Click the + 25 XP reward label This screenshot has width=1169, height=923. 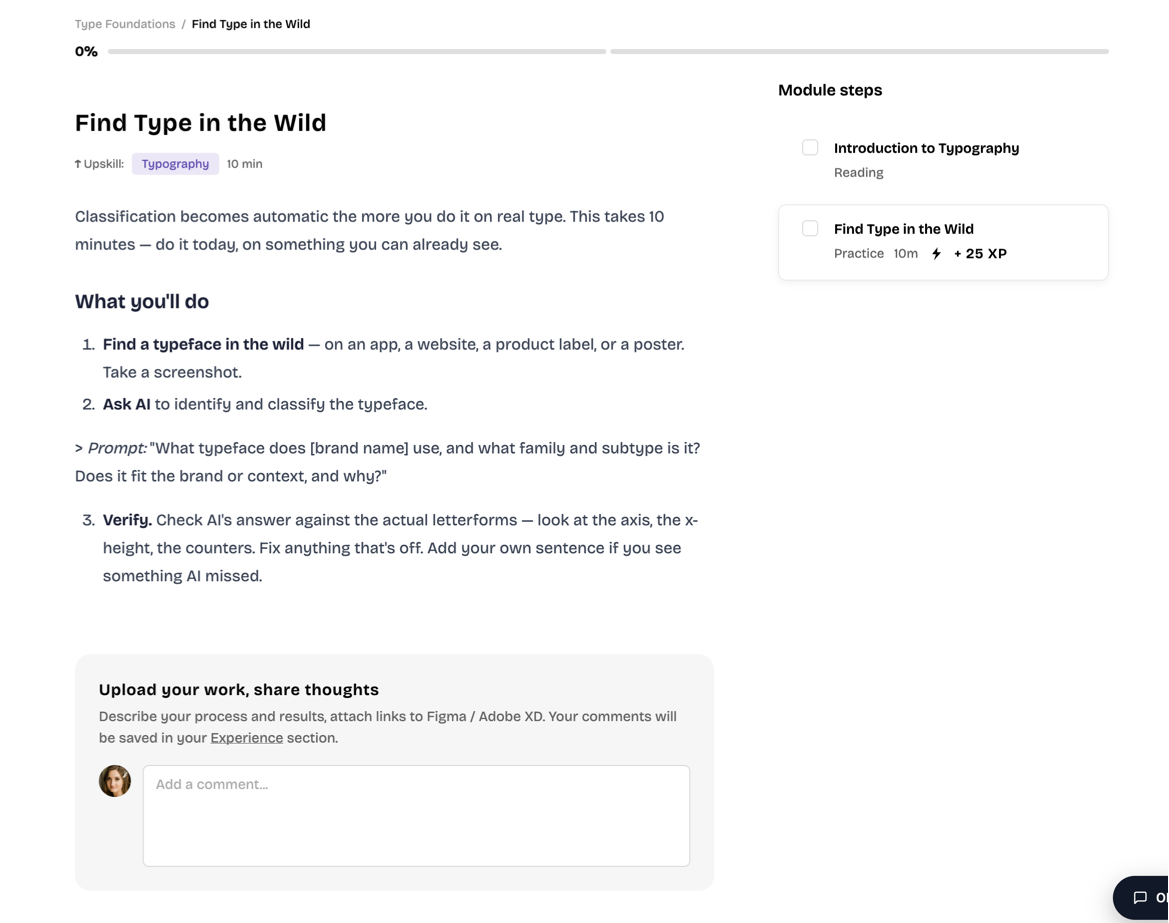pyautogui.click(x=980, y=253)
